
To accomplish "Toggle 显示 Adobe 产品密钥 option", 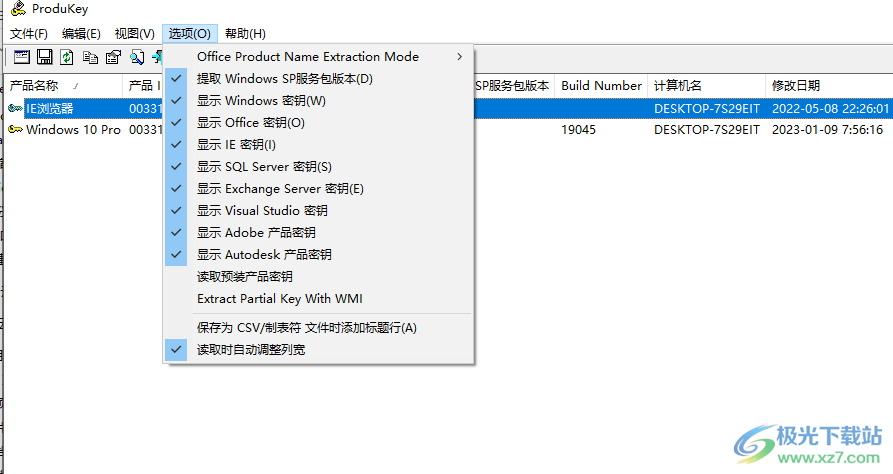I will pyautogui.click(x=319, y=232).
